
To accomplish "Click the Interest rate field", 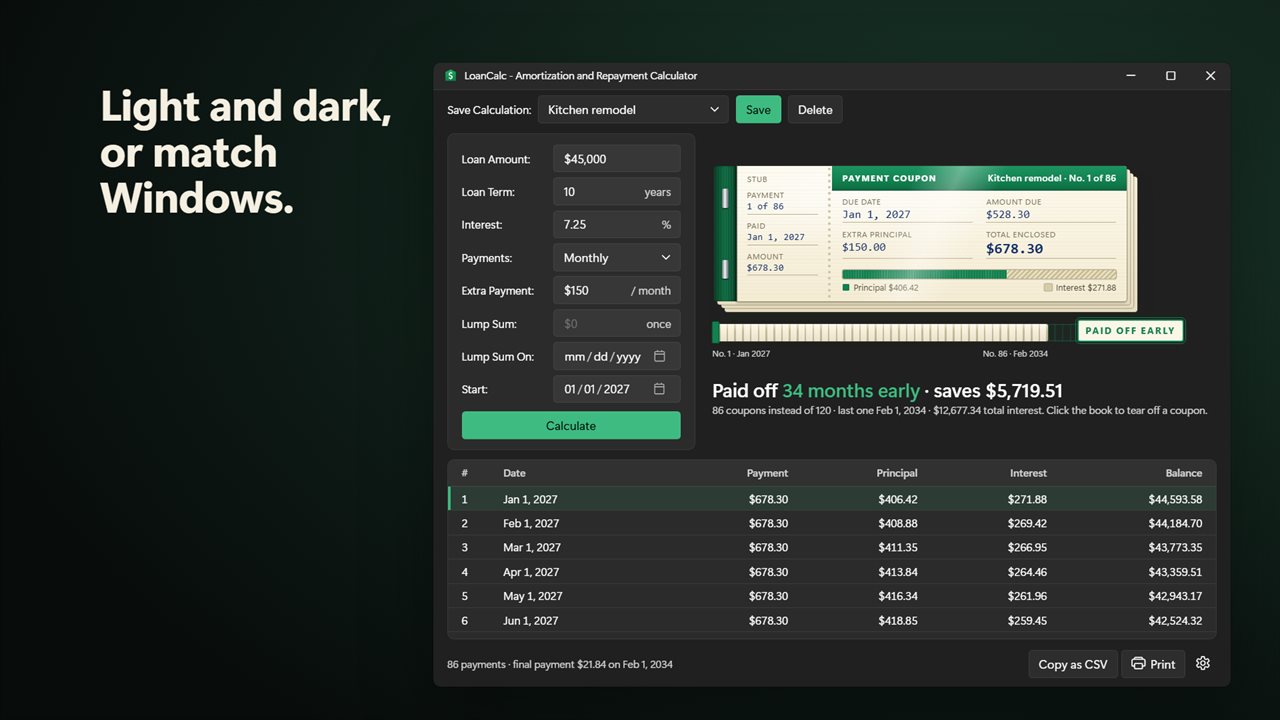I will click(617, 225).
